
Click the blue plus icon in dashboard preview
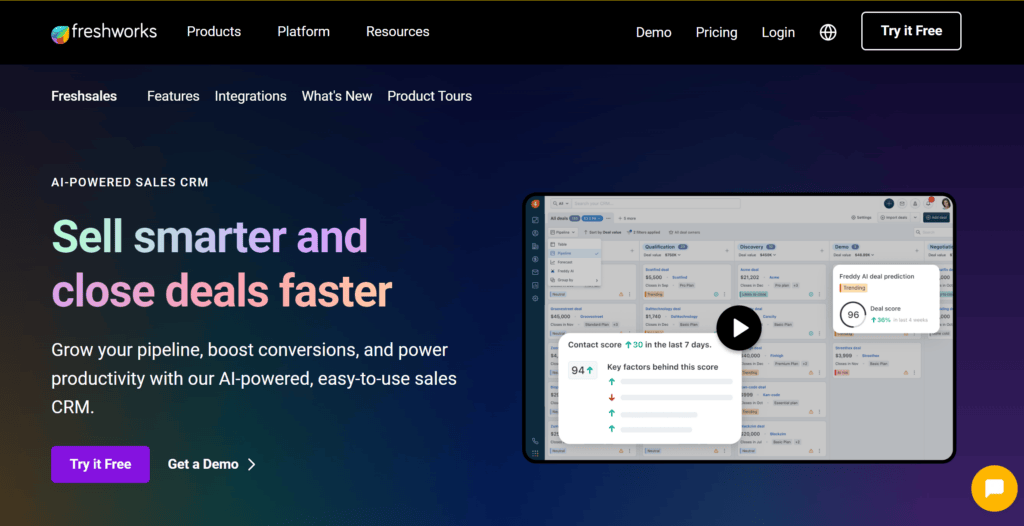click(x=888, y=203)
